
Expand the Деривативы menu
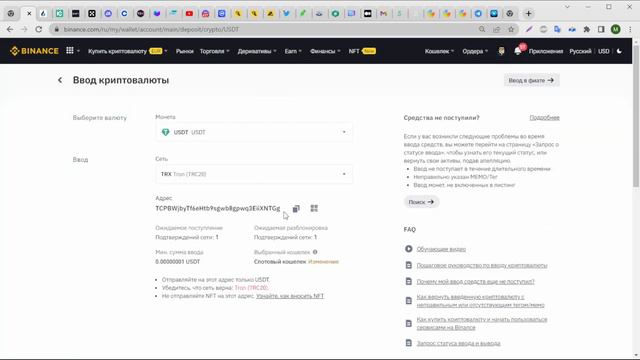[x=257, y=51]
